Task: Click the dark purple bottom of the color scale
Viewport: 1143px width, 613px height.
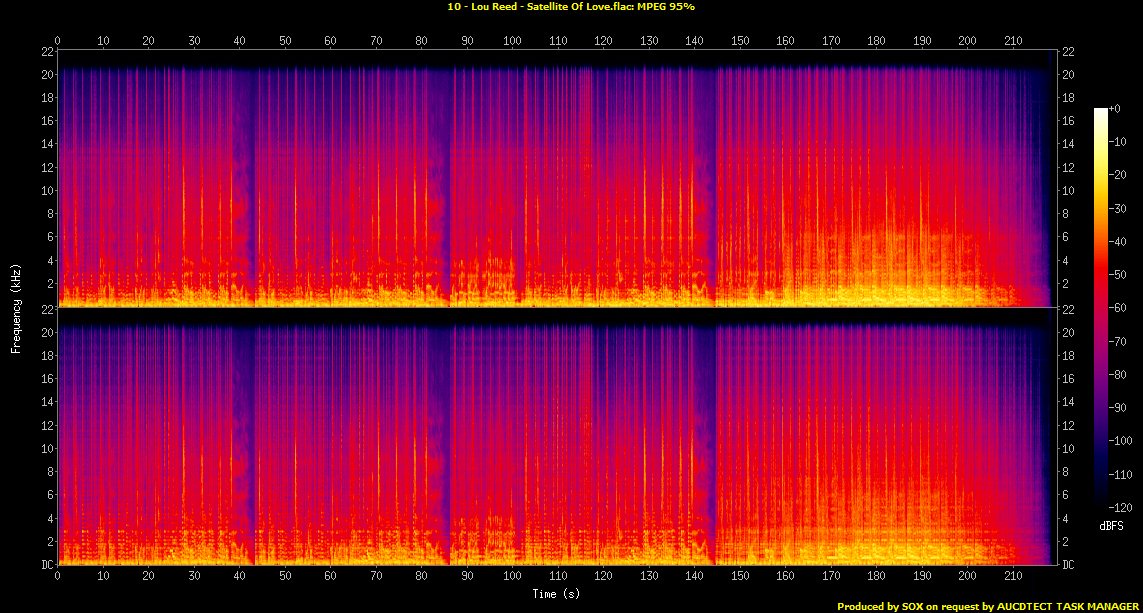Action: click(1101, 505)
